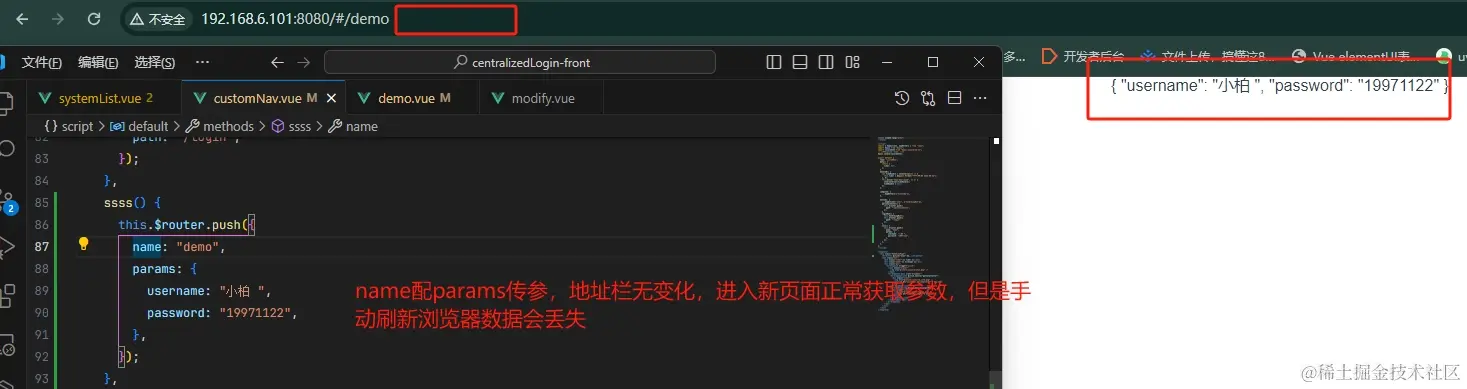Open the Vue elementUI bookmark
The height and width of the screenshot is (389, 1467).
(1355, 56)
